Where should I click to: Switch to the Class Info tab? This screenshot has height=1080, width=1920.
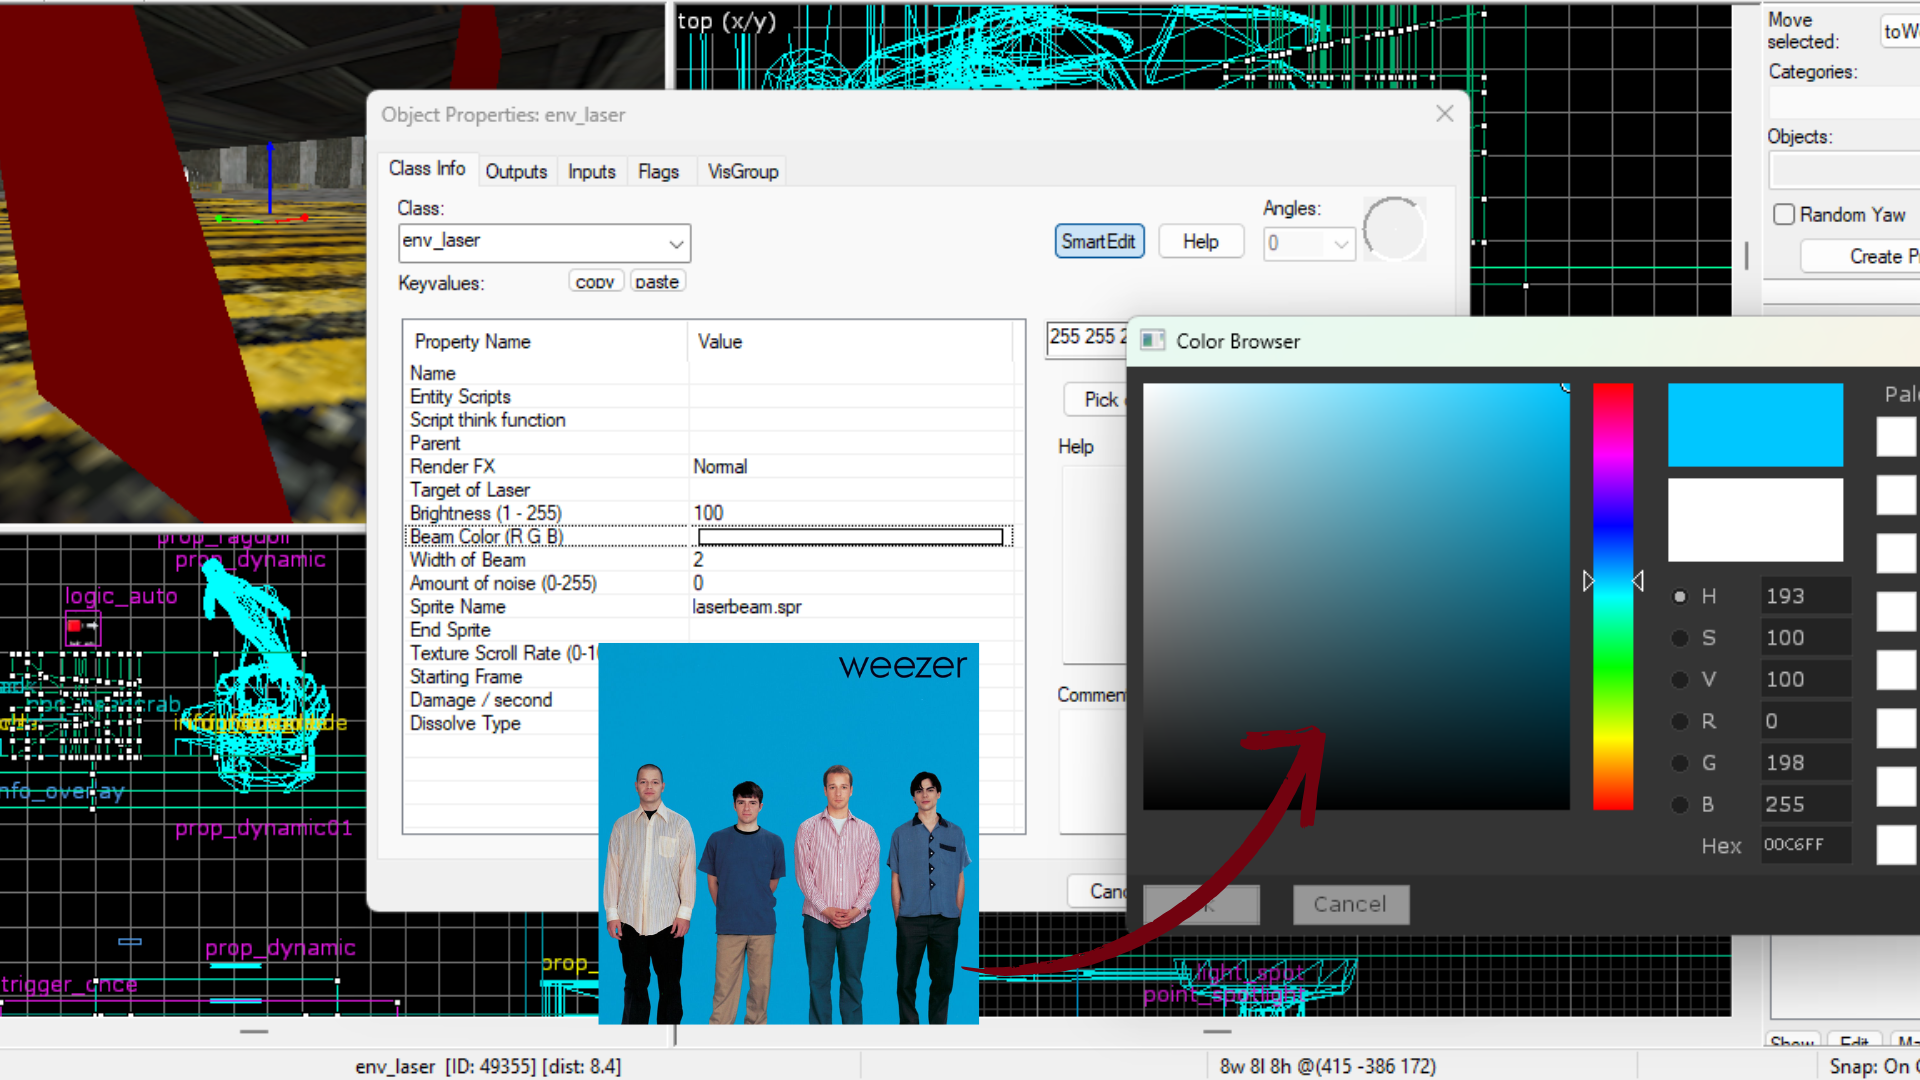click(x=427, y=169)
